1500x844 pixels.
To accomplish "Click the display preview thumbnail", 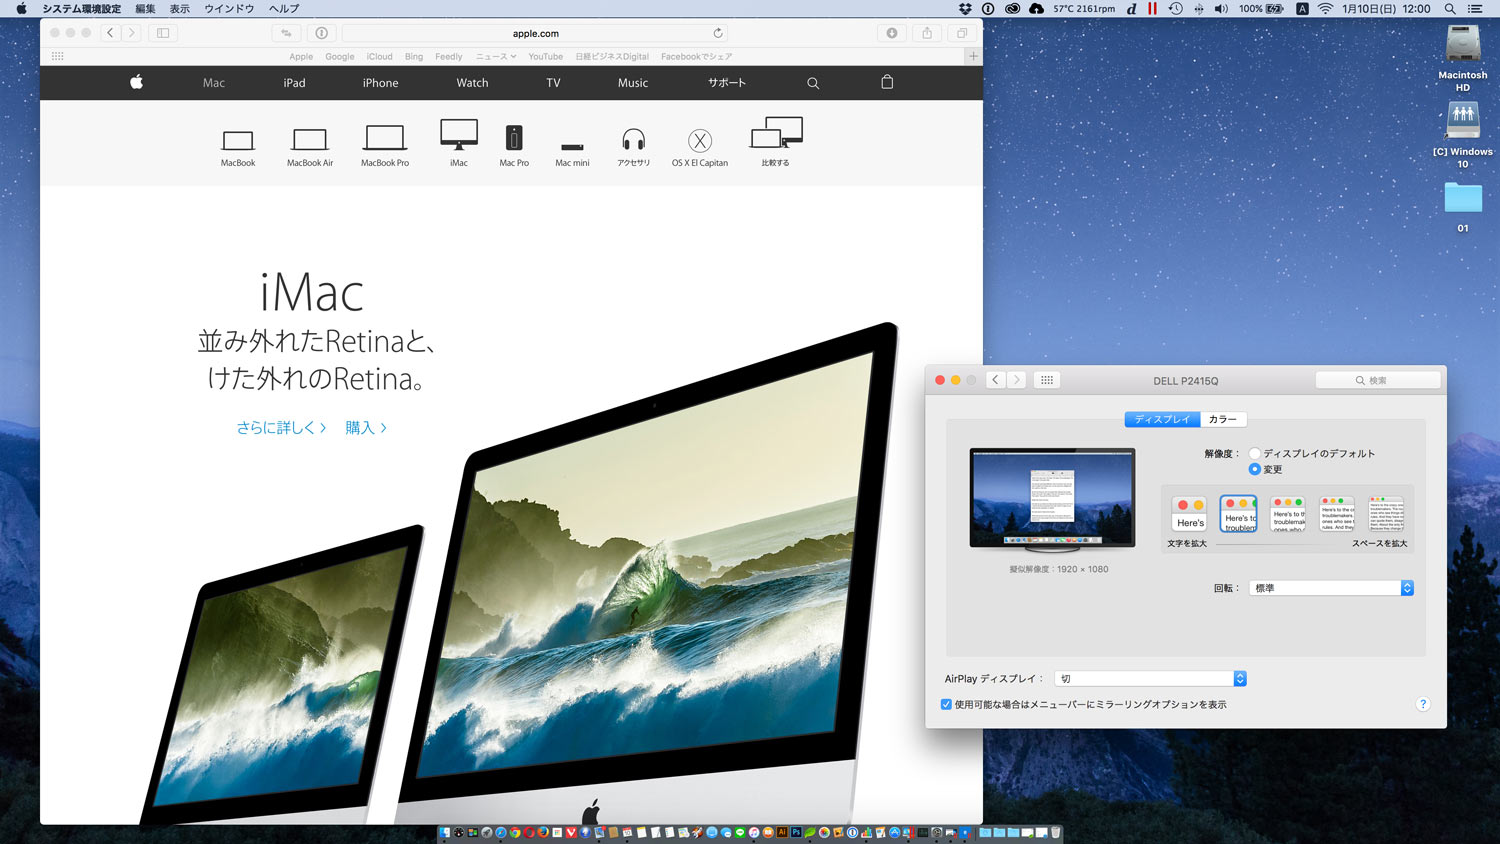I will (x=1052, y=499).
